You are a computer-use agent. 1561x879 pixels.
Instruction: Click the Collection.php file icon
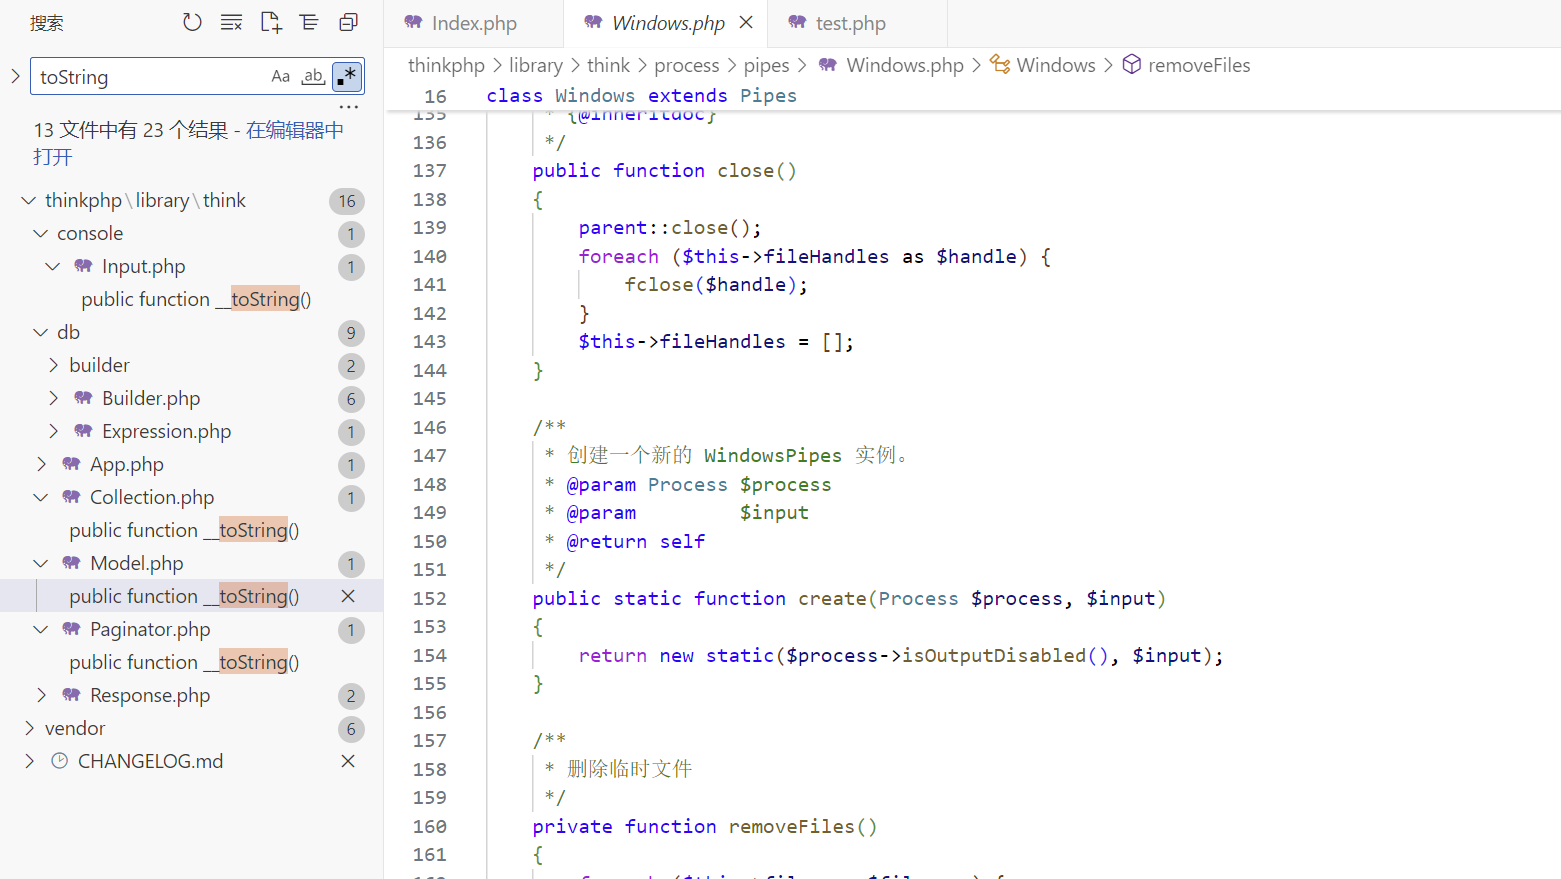pos(71,497)
